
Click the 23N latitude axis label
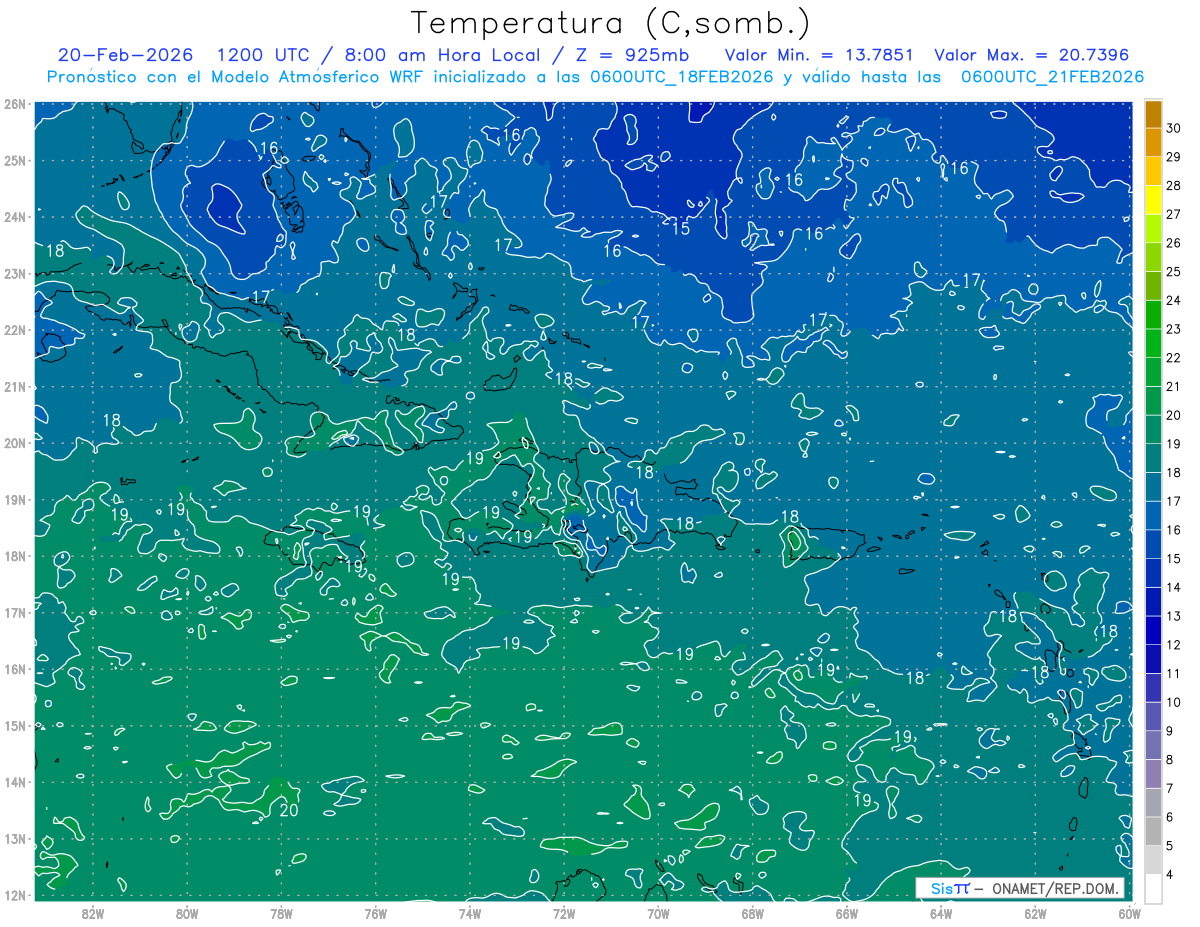coord(14,274)
